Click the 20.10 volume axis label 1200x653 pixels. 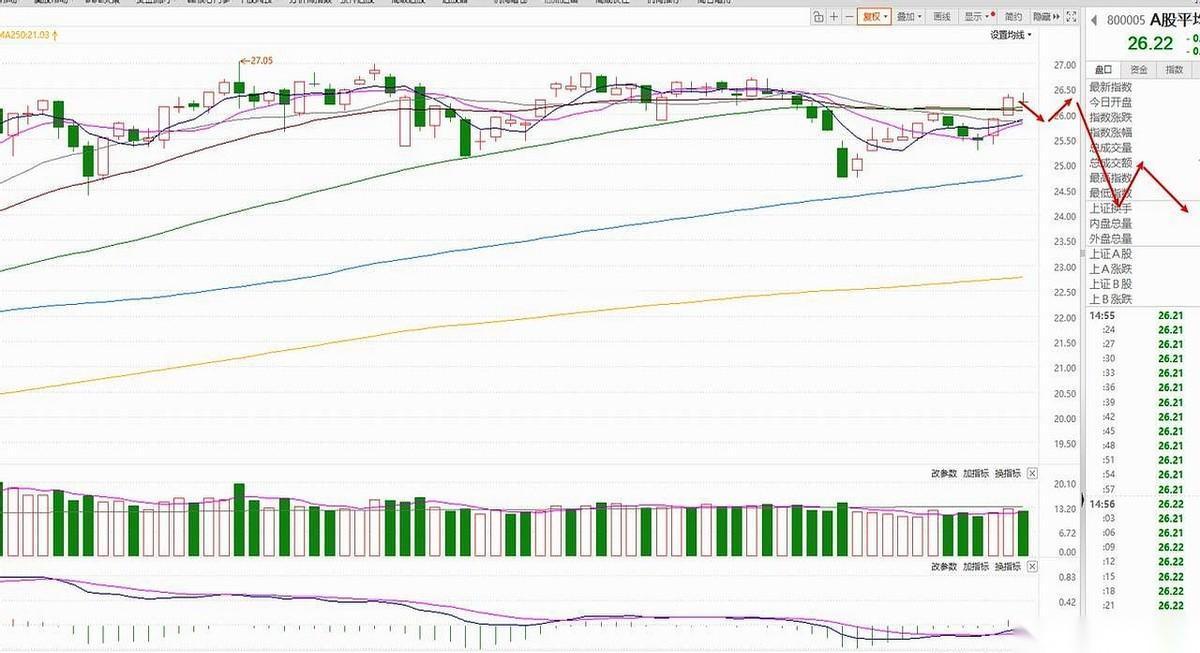click(x=1064, y=485)
